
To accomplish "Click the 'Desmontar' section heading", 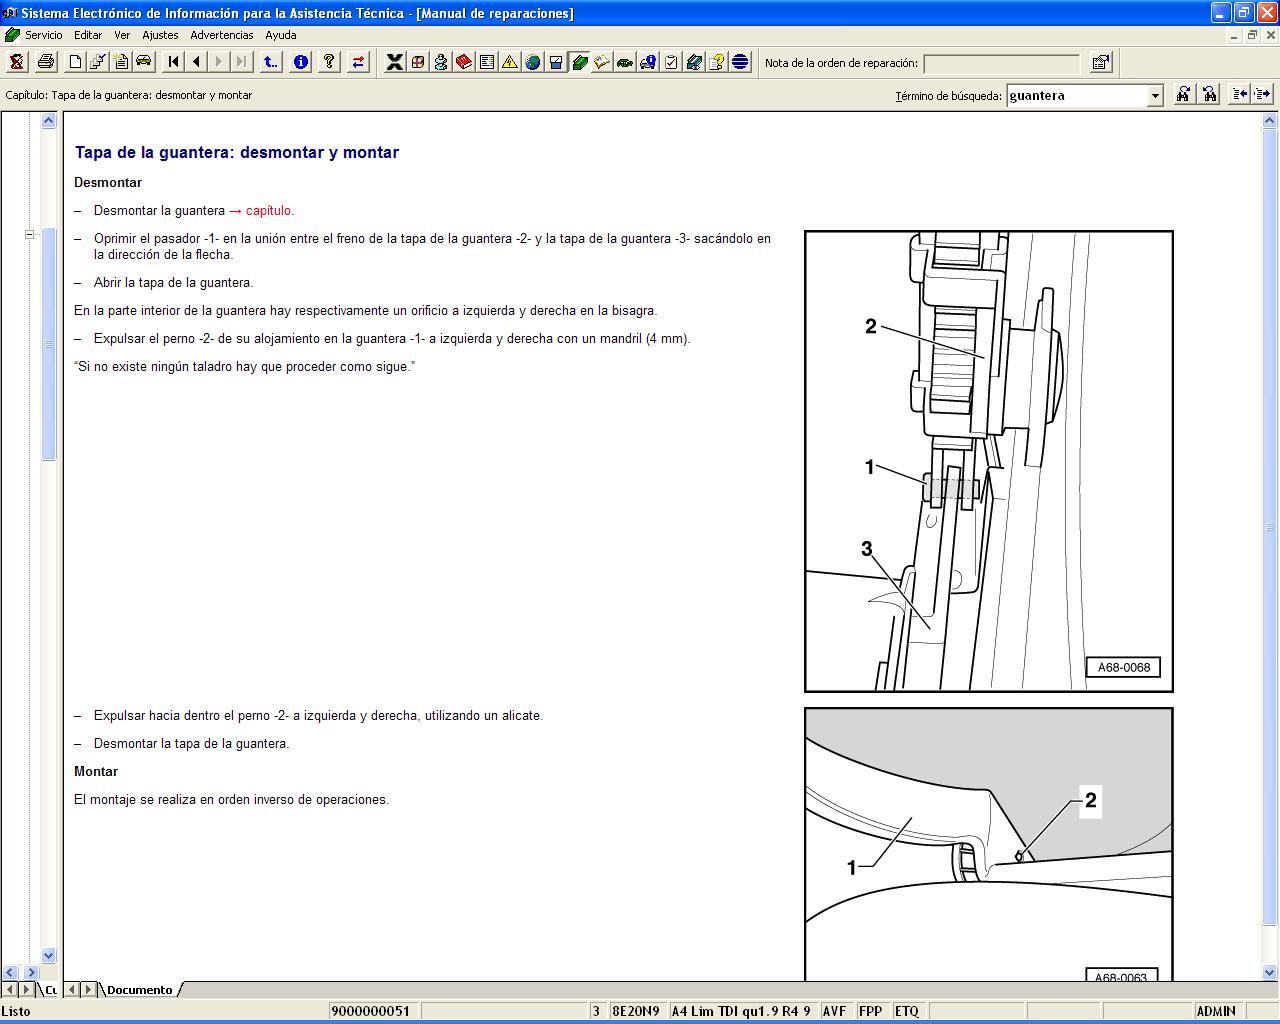I will pyautogui.click(x=108, y=183).
